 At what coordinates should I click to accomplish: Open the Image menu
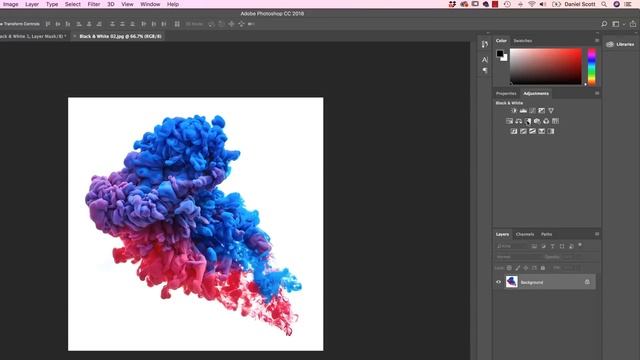(x=11, y=4)
